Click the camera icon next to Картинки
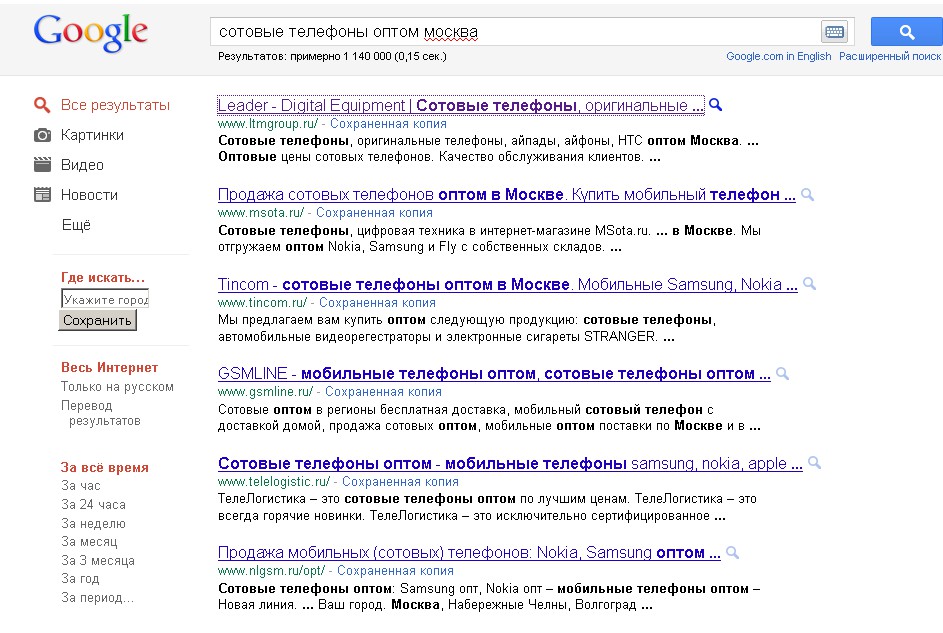This screenshot has width=943, height=633. click(42, 135)
